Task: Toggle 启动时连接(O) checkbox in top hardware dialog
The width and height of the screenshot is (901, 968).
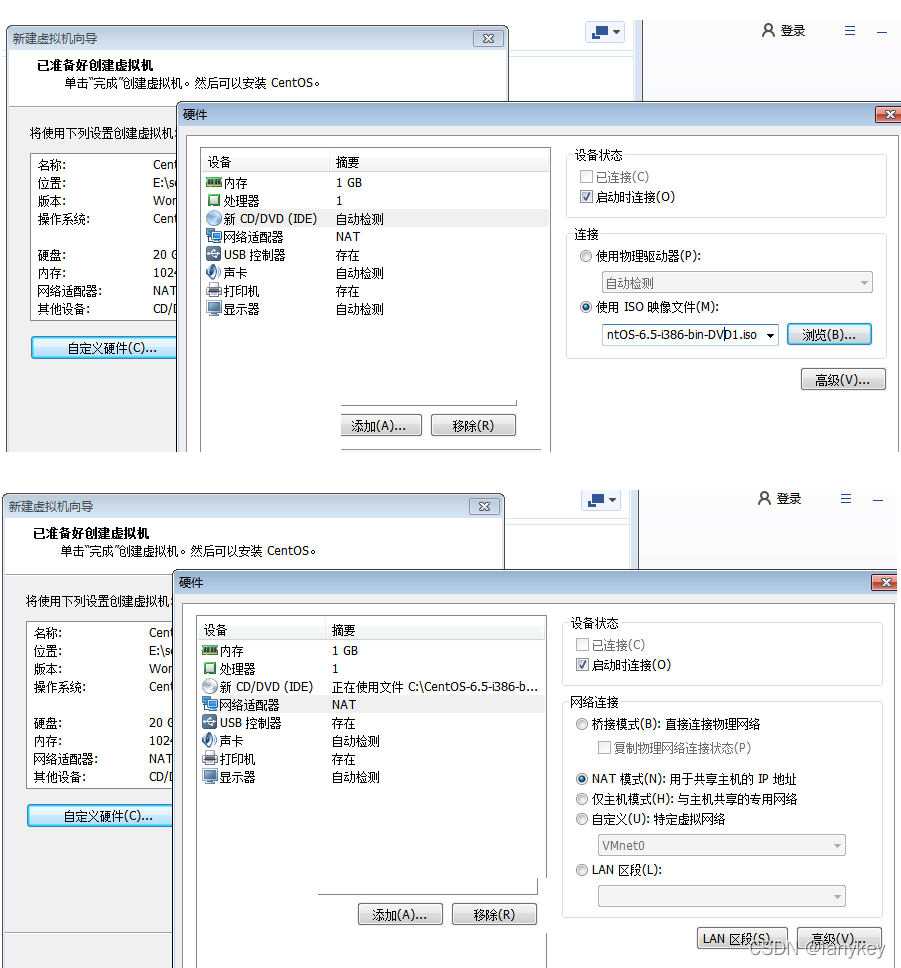Action: [x=586, y=197]
